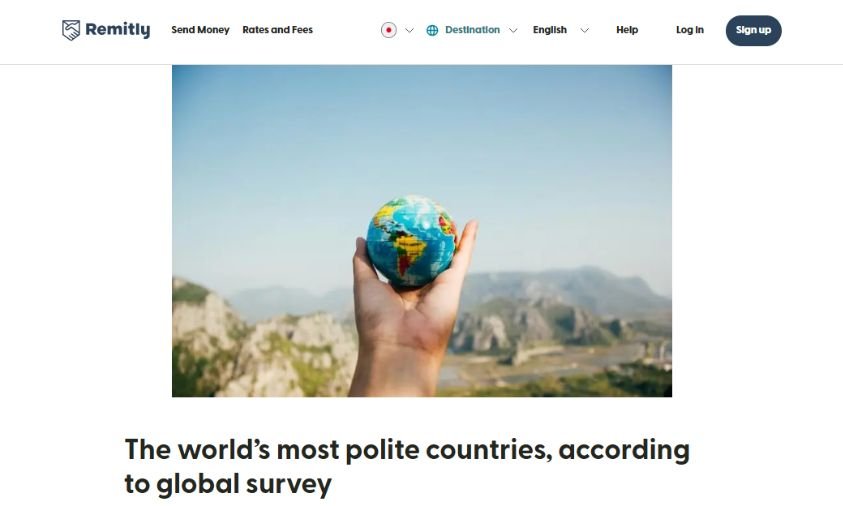This screenshot has height=506, width=843.
Task: Click the toy globe in the hero photo
Action: click(x=411, y=241)
